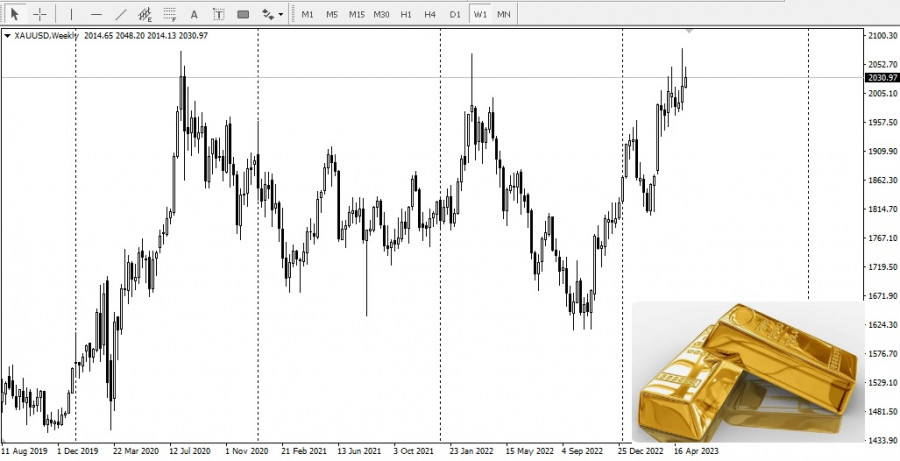Viewport: 900px width, 461px height.
Task: Switch to the M1 timeframe
Action: pos(307,14)
